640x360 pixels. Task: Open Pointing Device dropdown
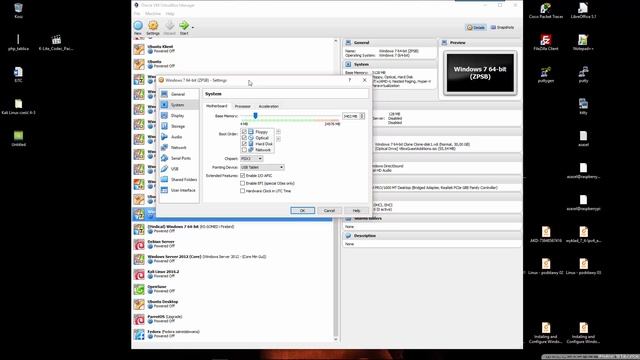point(262,167)
